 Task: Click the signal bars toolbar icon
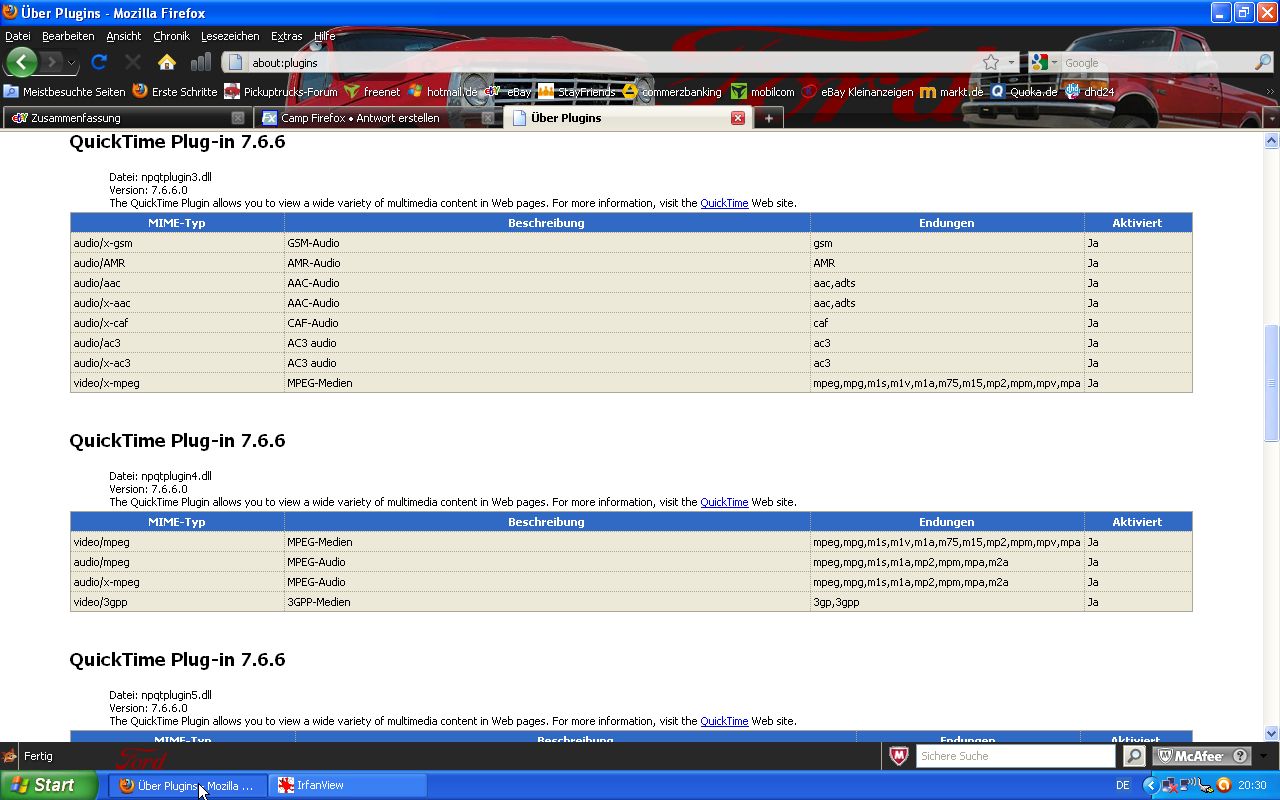point(201,62)
